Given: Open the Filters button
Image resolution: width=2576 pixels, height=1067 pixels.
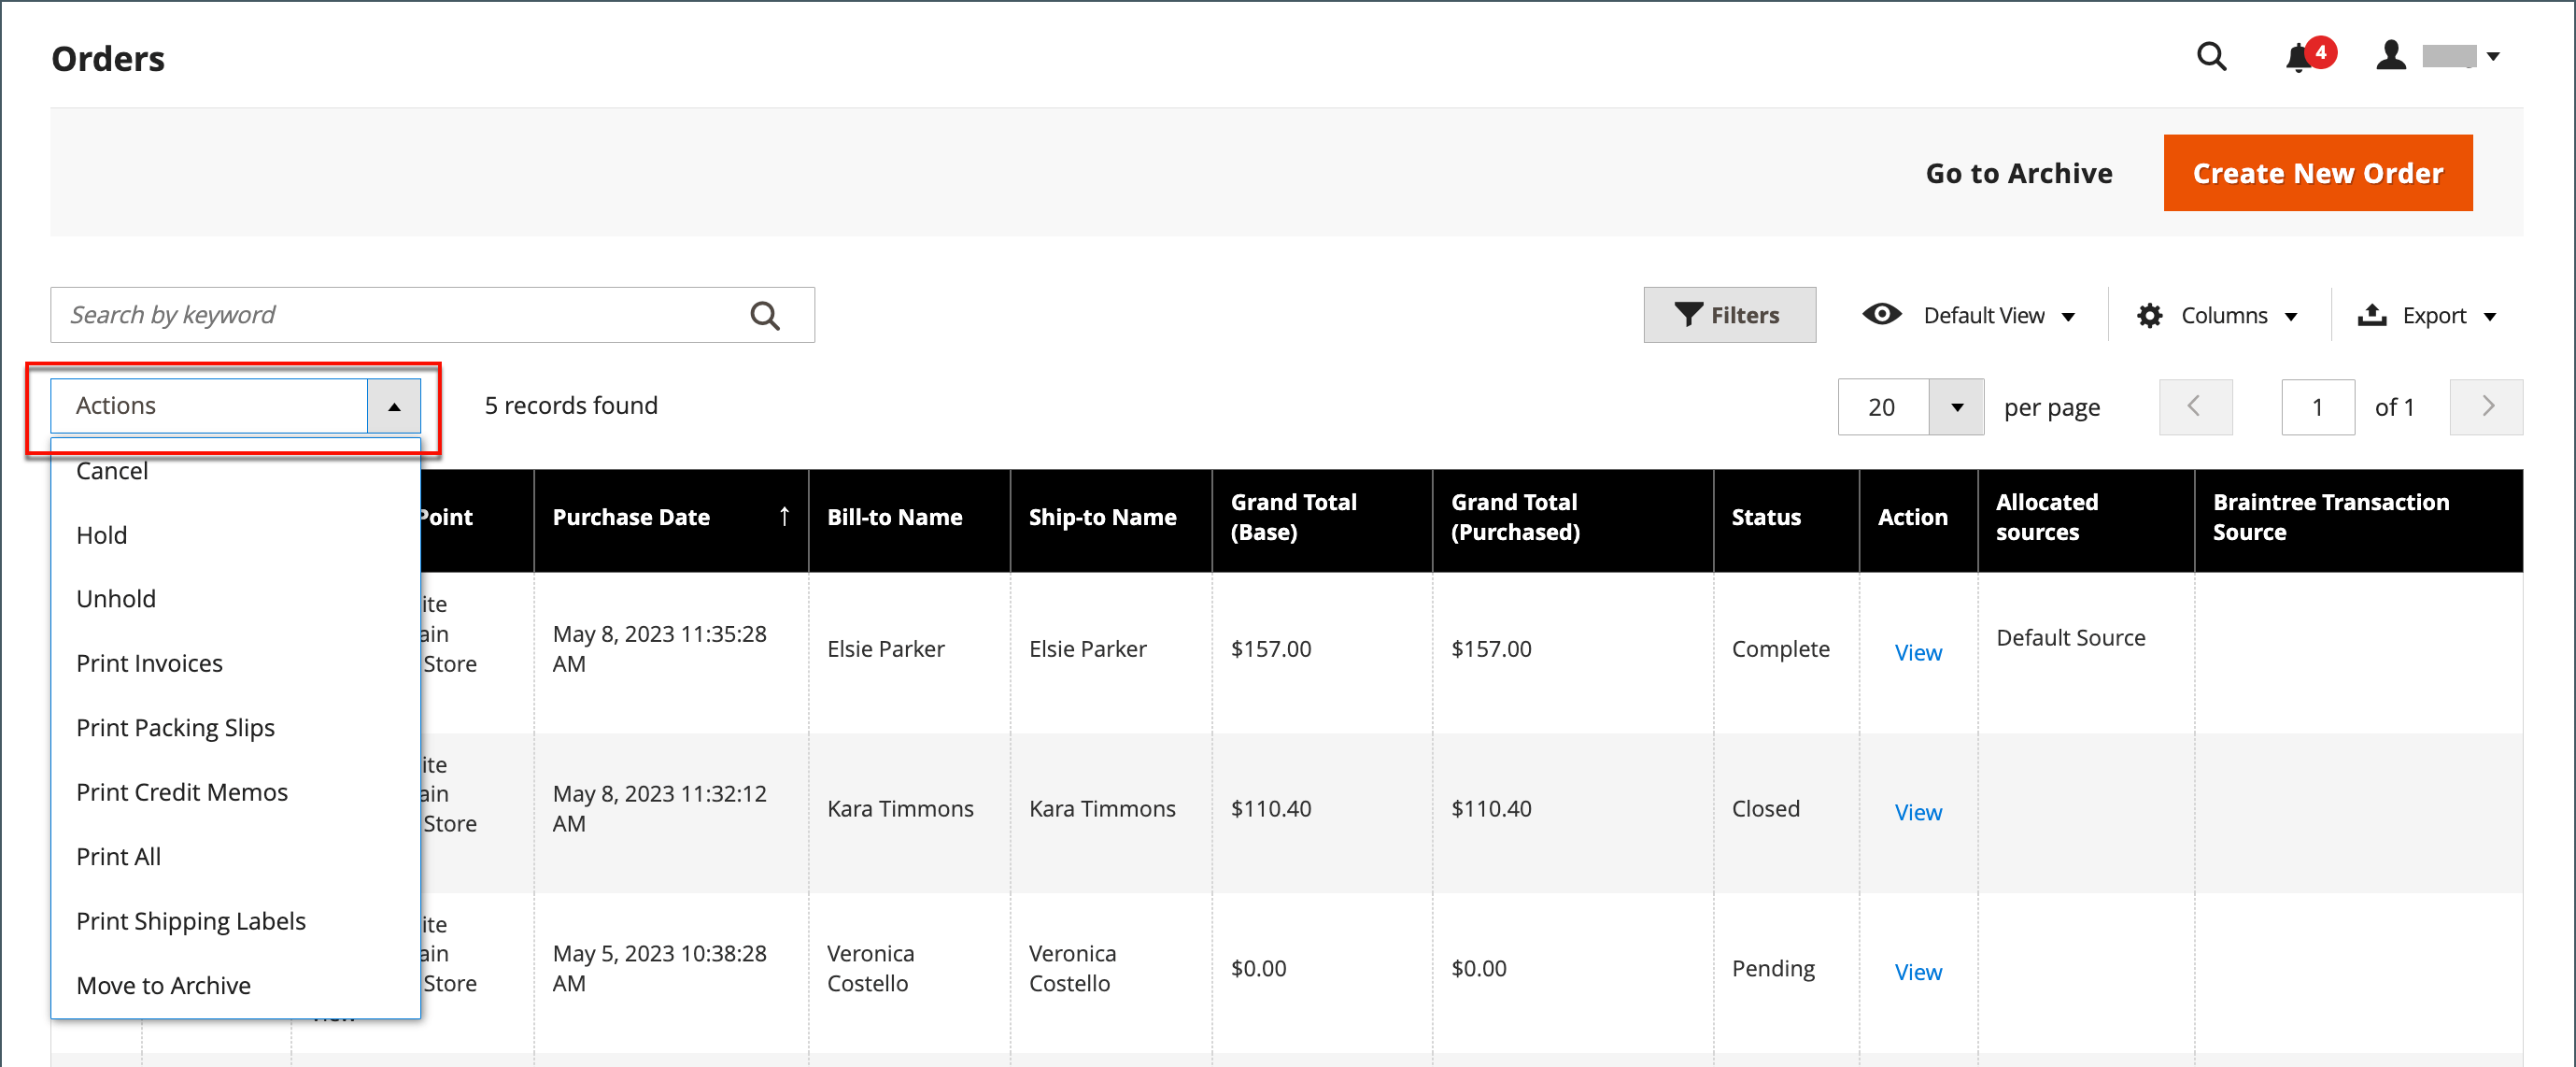Looking at the screenshot, I should click(x=1729, y=316).
